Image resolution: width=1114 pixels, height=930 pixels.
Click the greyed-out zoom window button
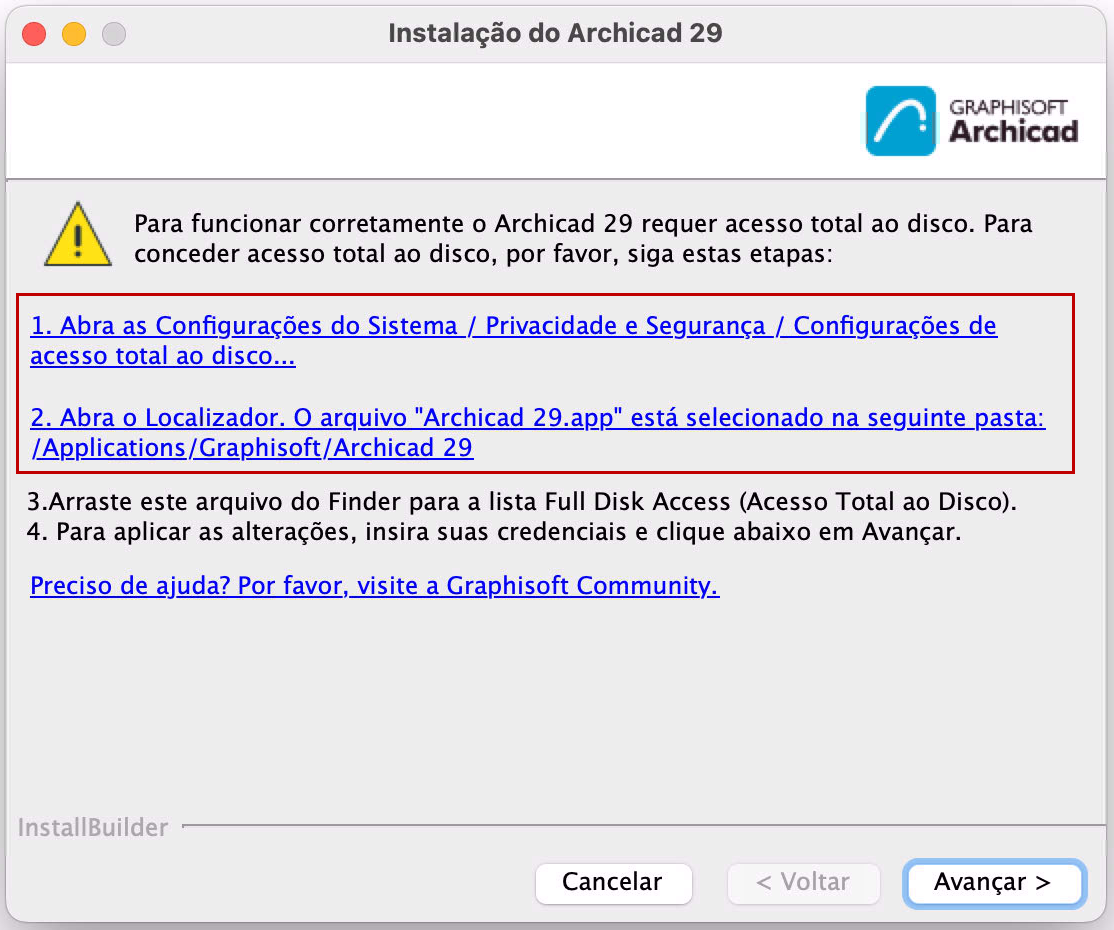click(x=114, y=33)
